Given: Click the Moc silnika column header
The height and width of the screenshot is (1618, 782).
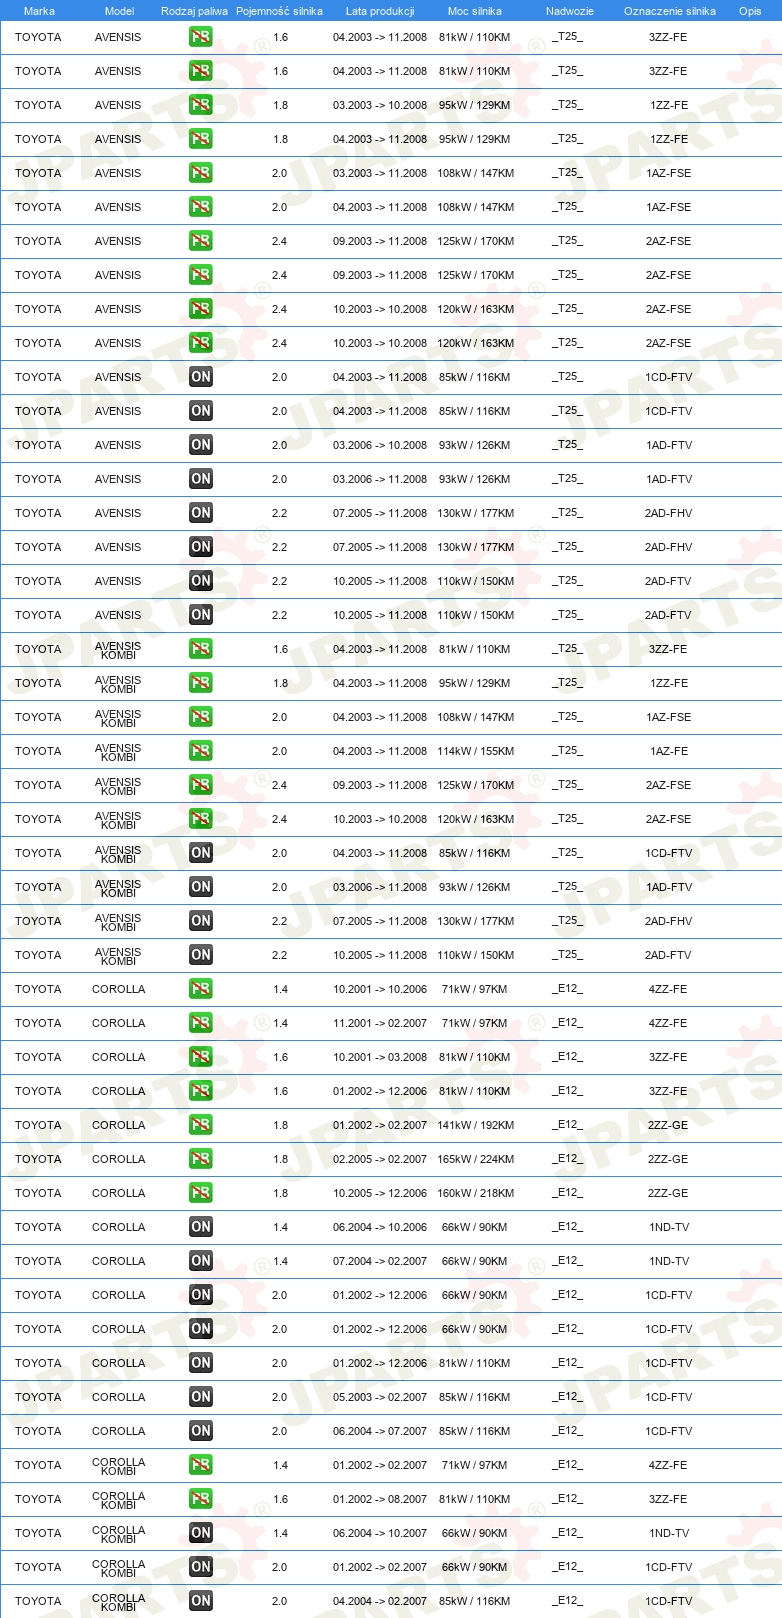Looking at the screenshot, I should click(475, 11).
